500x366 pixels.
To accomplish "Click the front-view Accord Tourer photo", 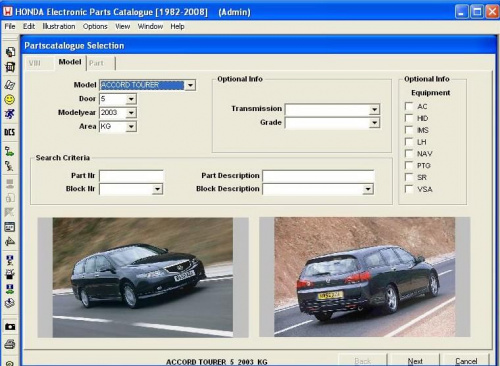I will click(x=143, y=277).
